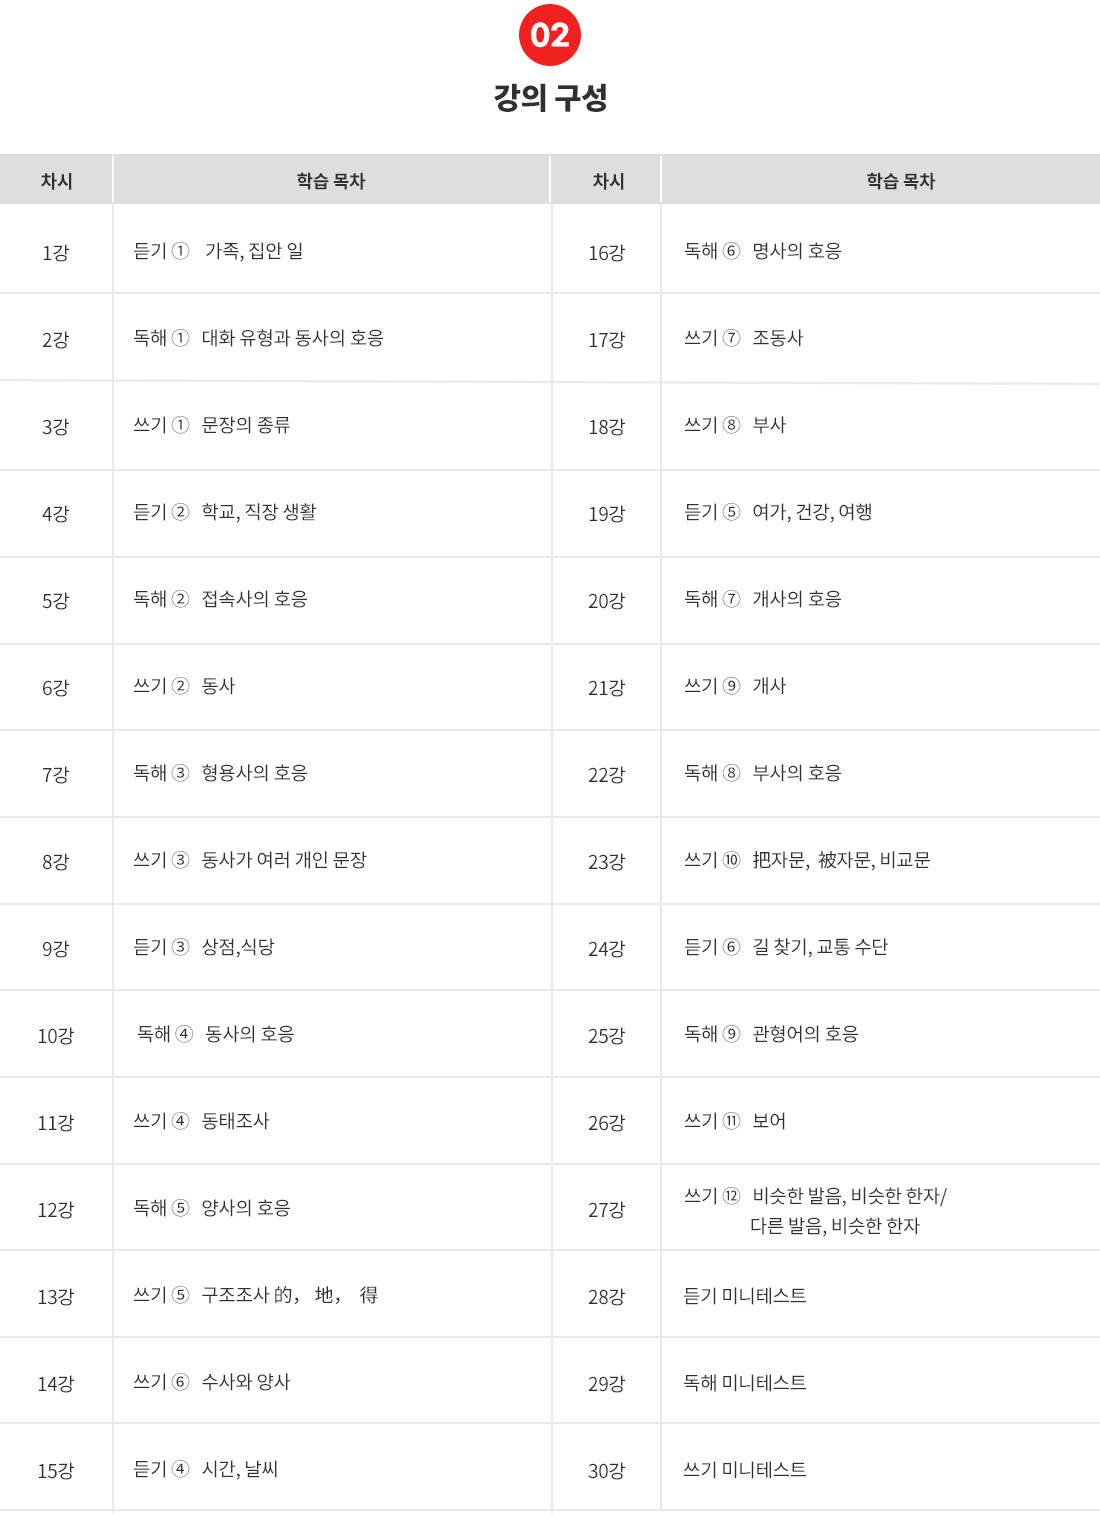Open 쓰기 ④ 동태조사 lesson
The width and height of the screenshot is (1100, 1515).
[x=201, y=1121]
